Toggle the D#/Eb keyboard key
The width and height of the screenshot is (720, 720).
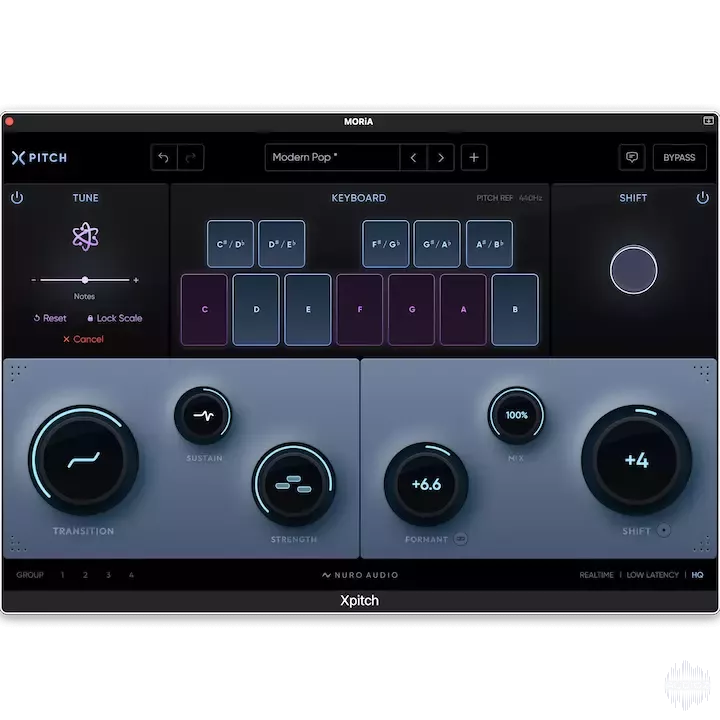281,244
